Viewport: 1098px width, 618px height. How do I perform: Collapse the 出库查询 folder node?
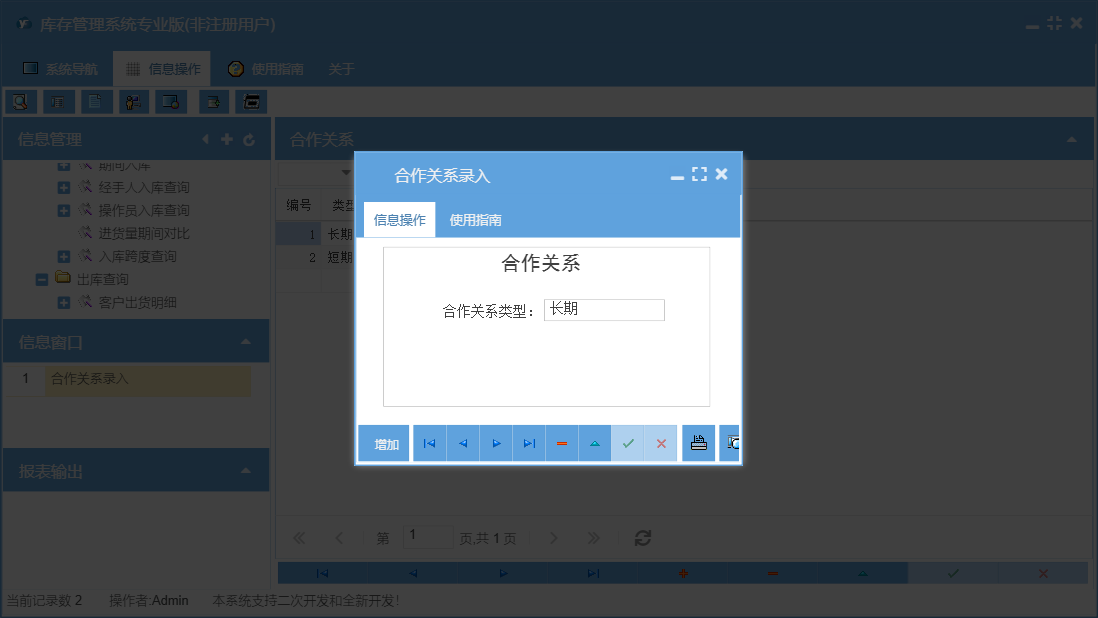[41, 278]
